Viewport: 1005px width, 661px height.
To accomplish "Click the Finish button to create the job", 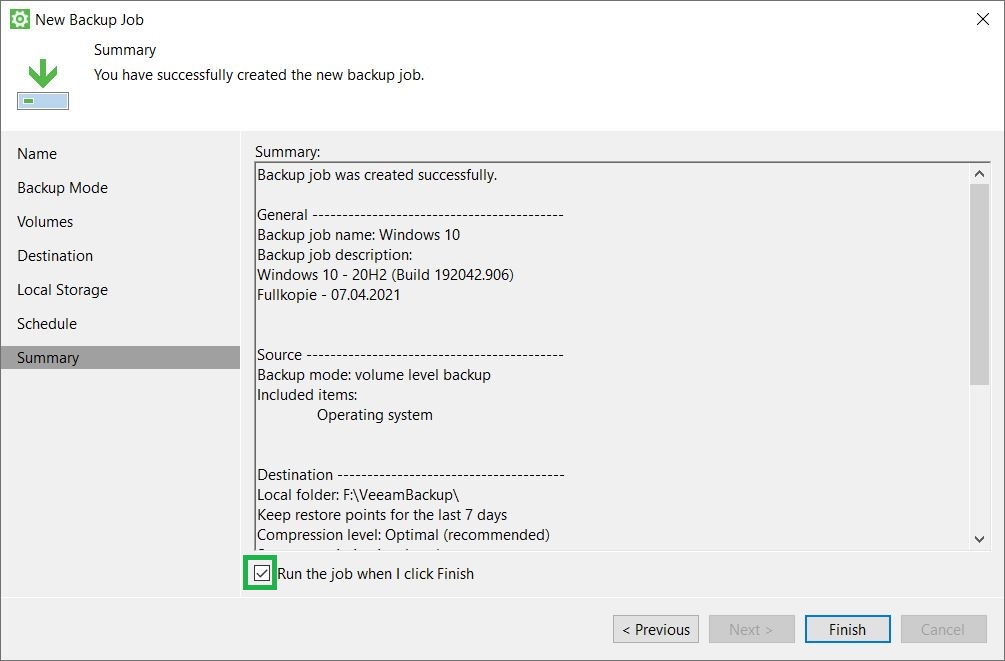I will pos(846,629).
